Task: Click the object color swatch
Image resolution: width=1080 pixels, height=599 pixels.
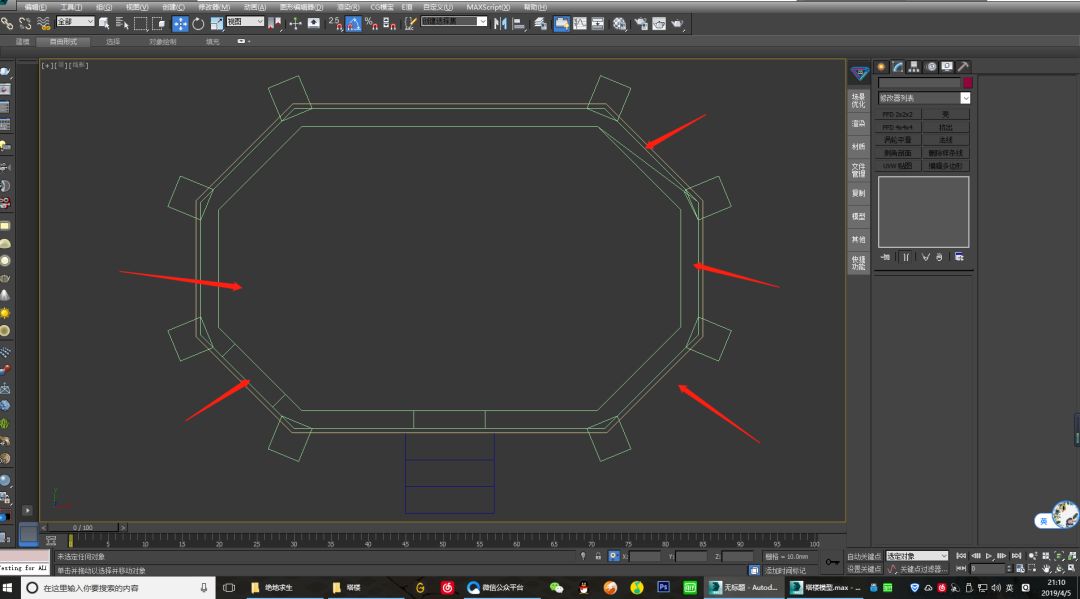Action: (x=967, y=83)
